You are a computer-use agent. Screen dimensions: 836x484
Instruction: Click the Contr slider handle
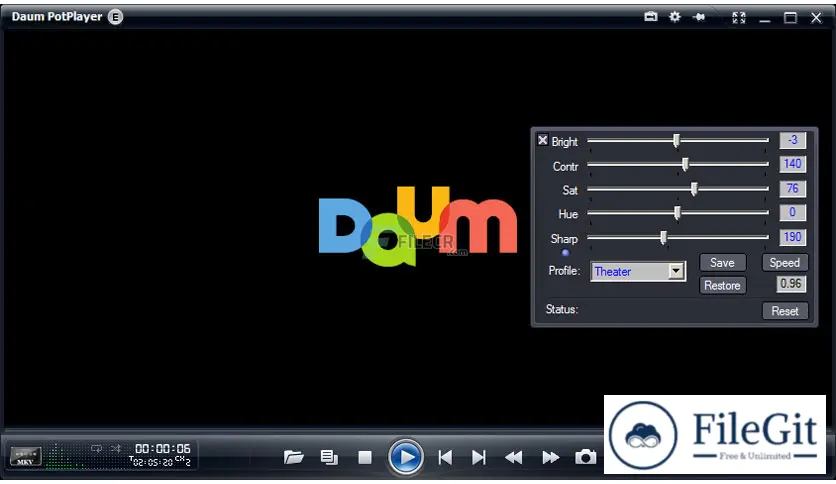685,165
